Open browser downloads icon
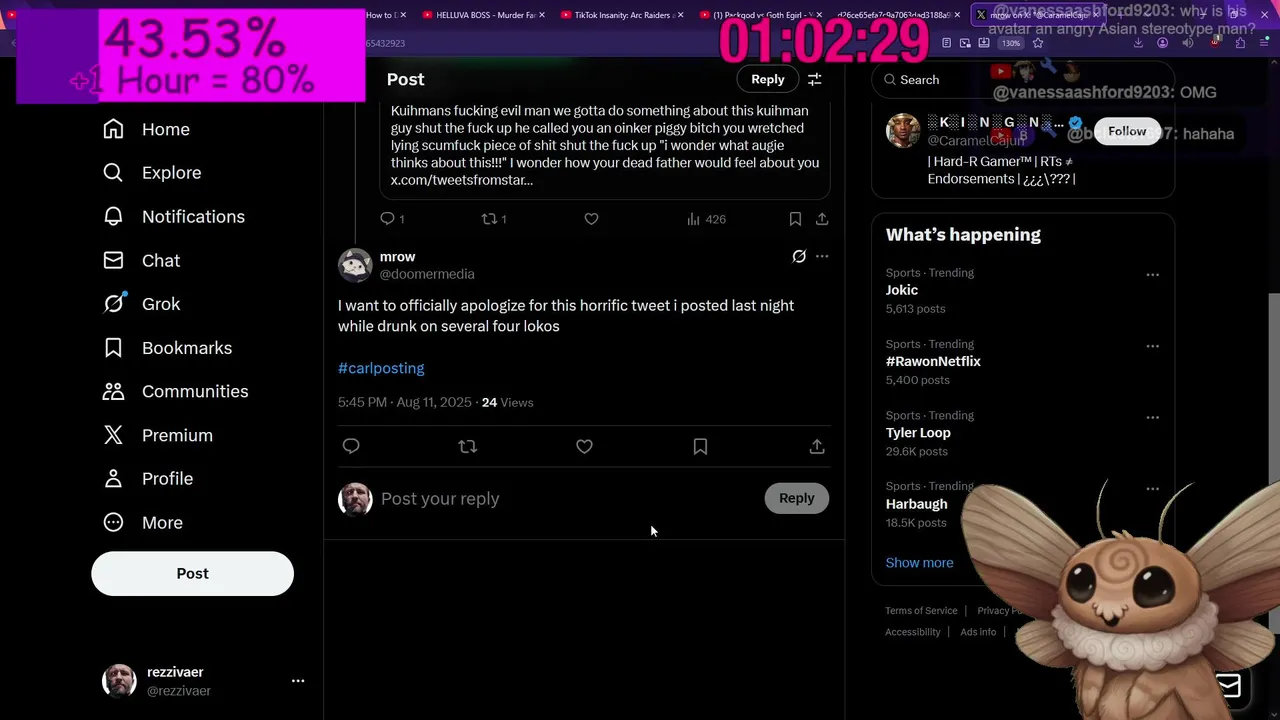Viewport: 1280px width, 720px height. (1138, 43)
